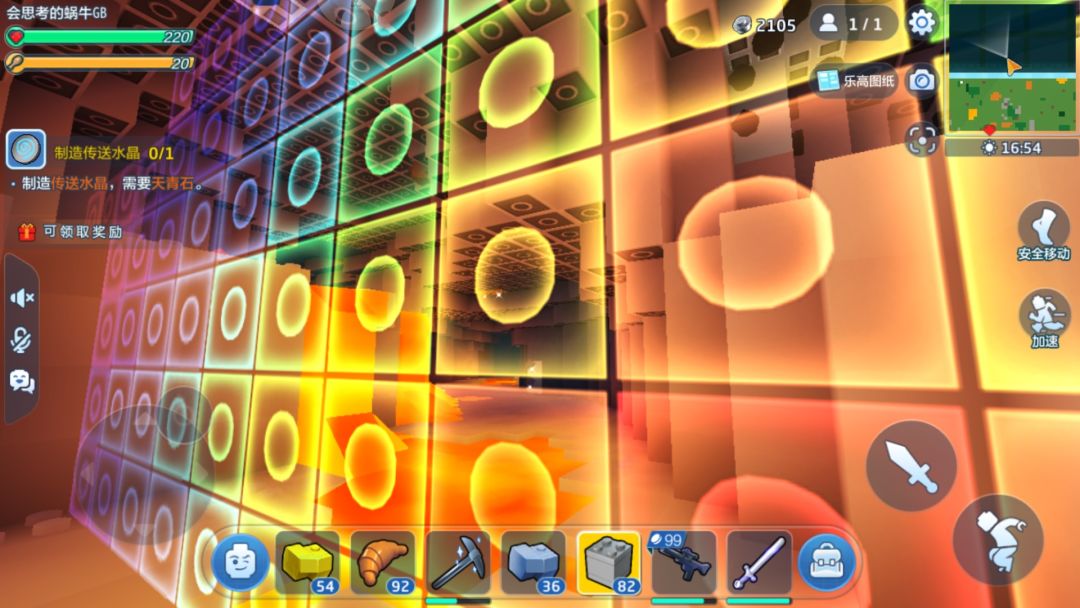Select the sniper rifle slot with 99

(x=683, y=563)
